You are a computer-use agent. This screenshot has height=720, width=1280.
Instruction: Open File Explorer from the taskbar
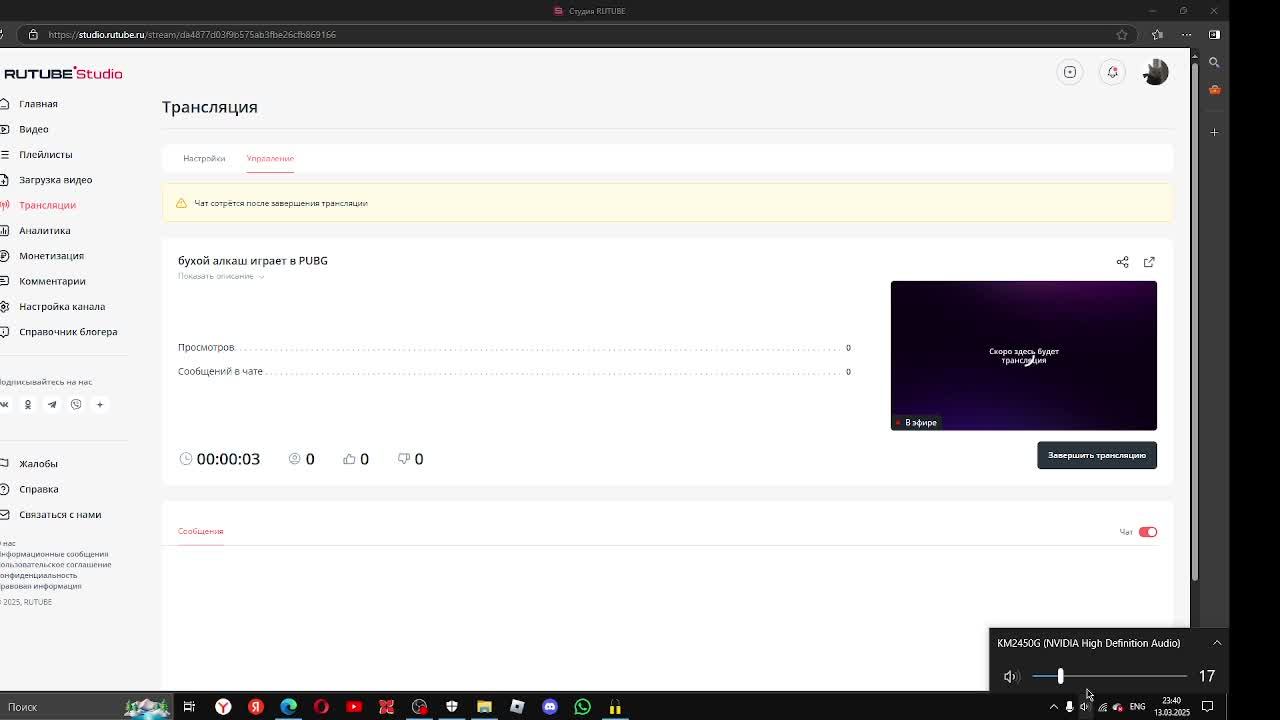[484, 707]
